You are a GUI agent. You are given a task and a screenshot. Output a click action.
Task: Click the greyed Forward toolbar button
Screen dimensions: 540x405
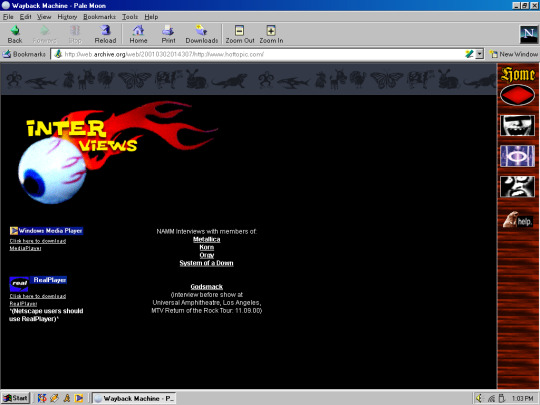point(44,34)
